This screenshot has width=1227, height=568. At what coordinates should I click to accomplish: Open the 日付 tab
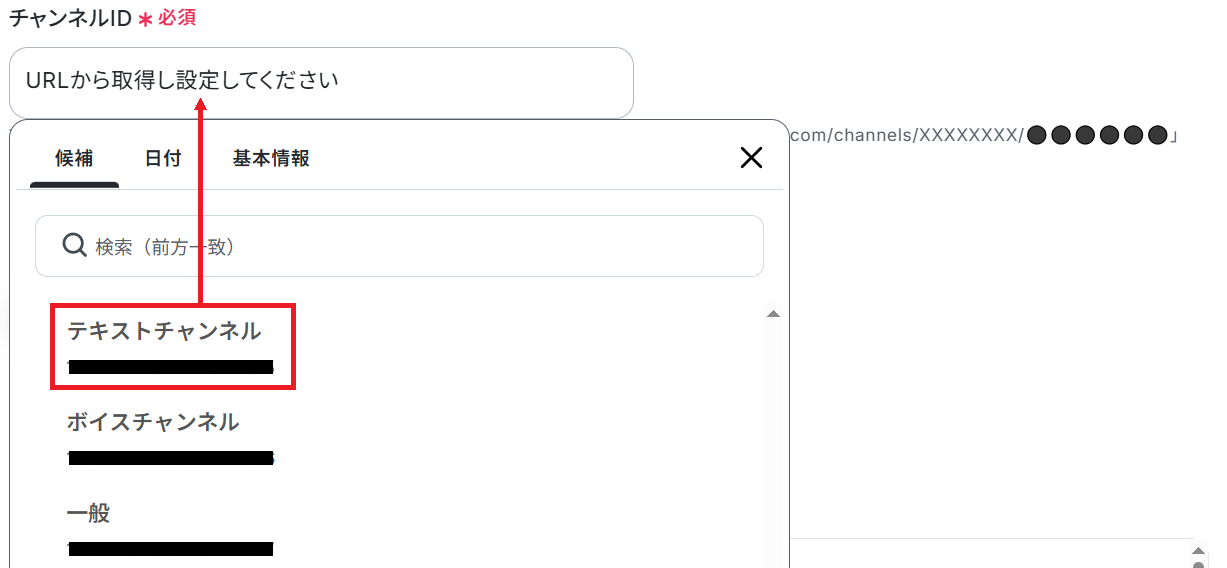(163, 158)
